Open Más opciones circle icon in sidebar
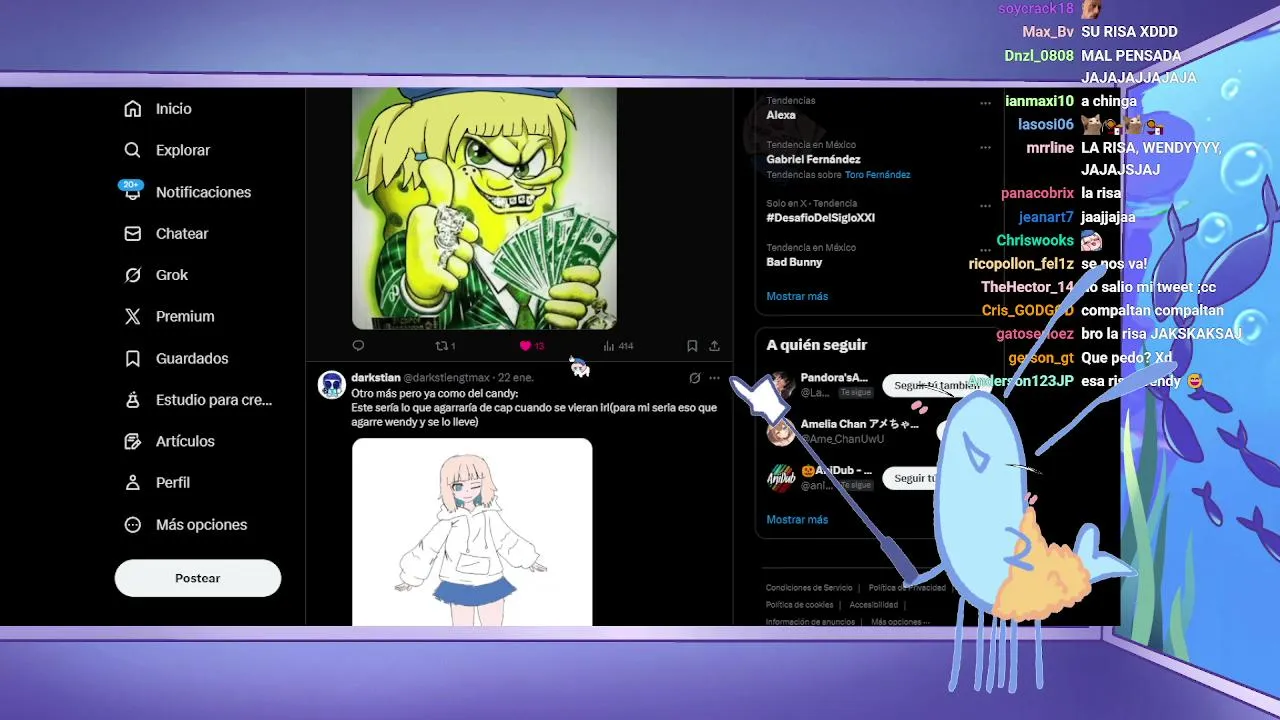The image size is (1280, 720). click(132, 525)
